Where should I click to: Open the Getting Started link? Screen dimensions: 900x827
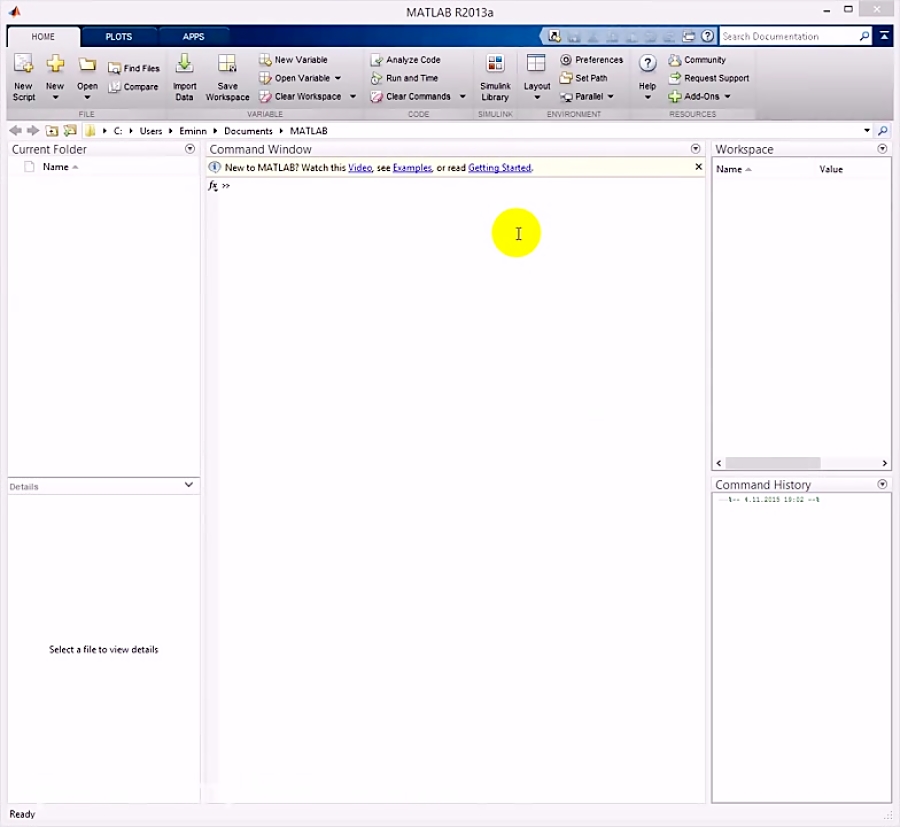pos(499,167)
